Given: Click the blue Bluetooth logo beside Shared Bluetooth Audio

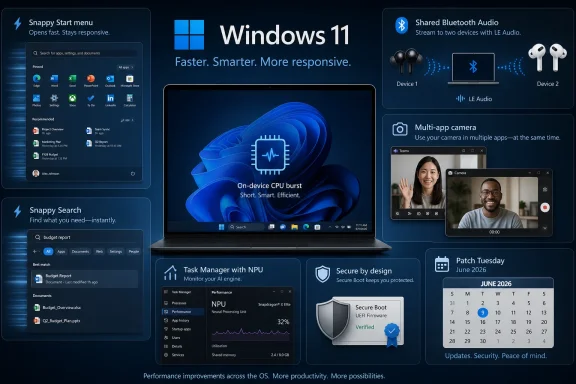Looking at the screenshot, I should click(x=402, y=25).
